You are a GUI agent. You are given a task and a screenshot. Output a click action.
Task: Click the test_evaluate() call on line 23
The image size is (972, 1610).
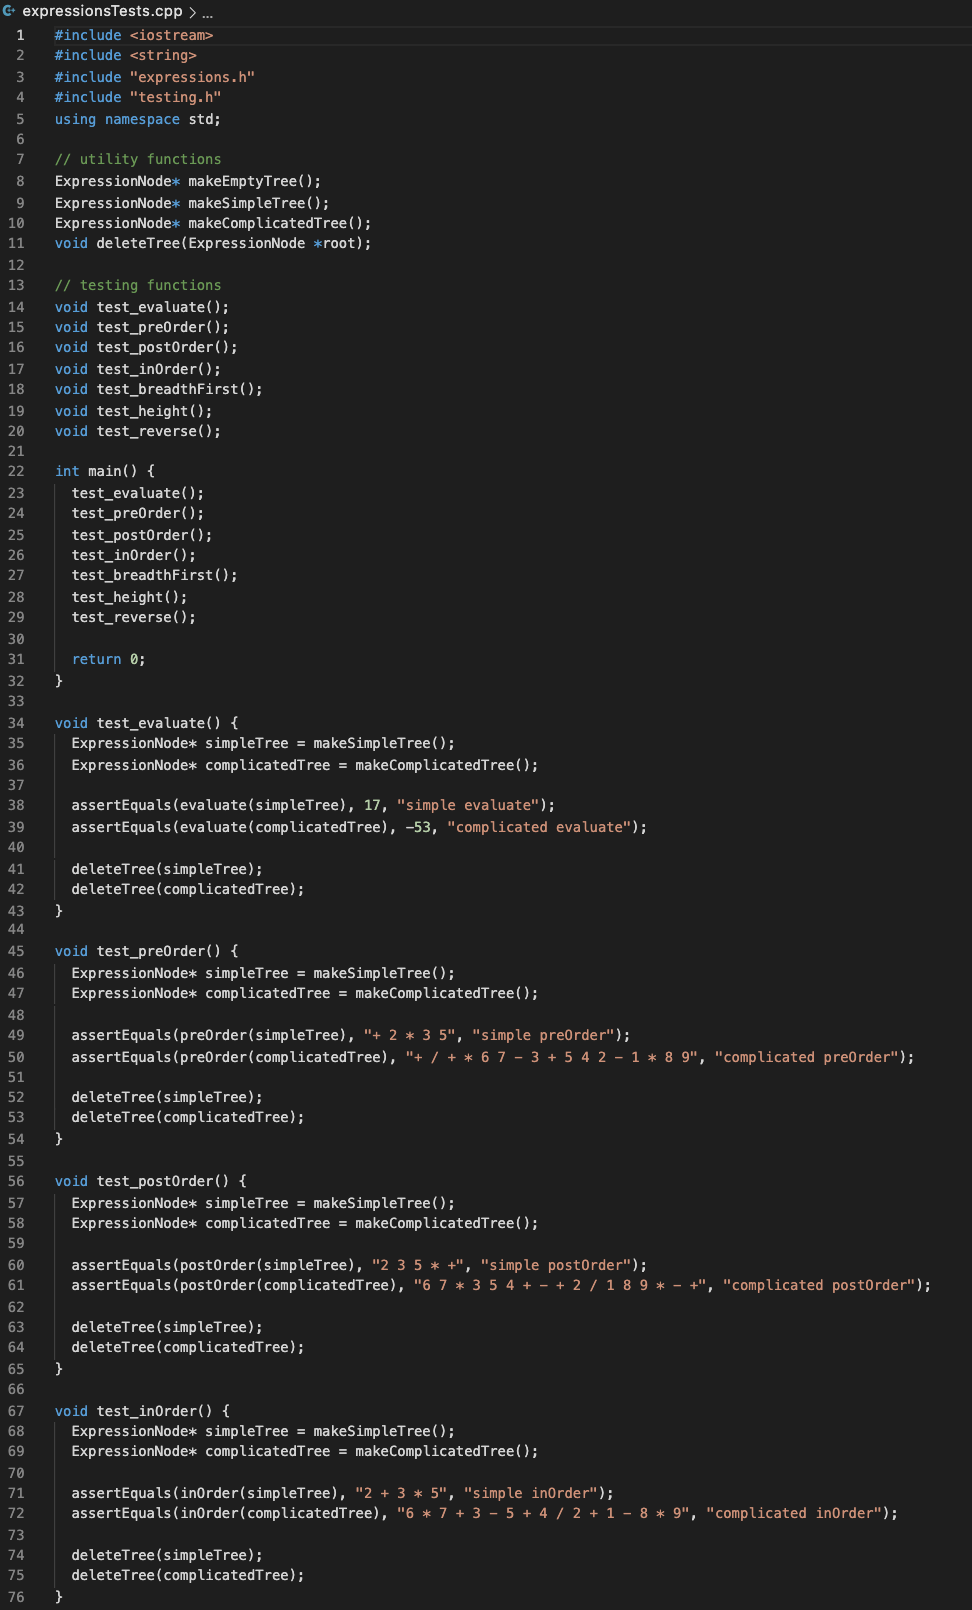(x=138, y=493)
